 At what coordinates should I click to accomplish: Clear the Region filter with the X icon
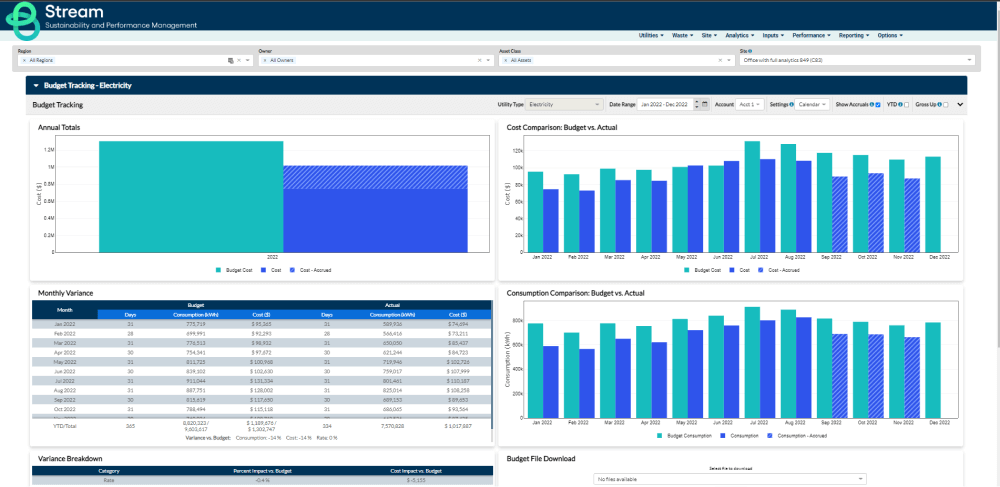(239, 60)
